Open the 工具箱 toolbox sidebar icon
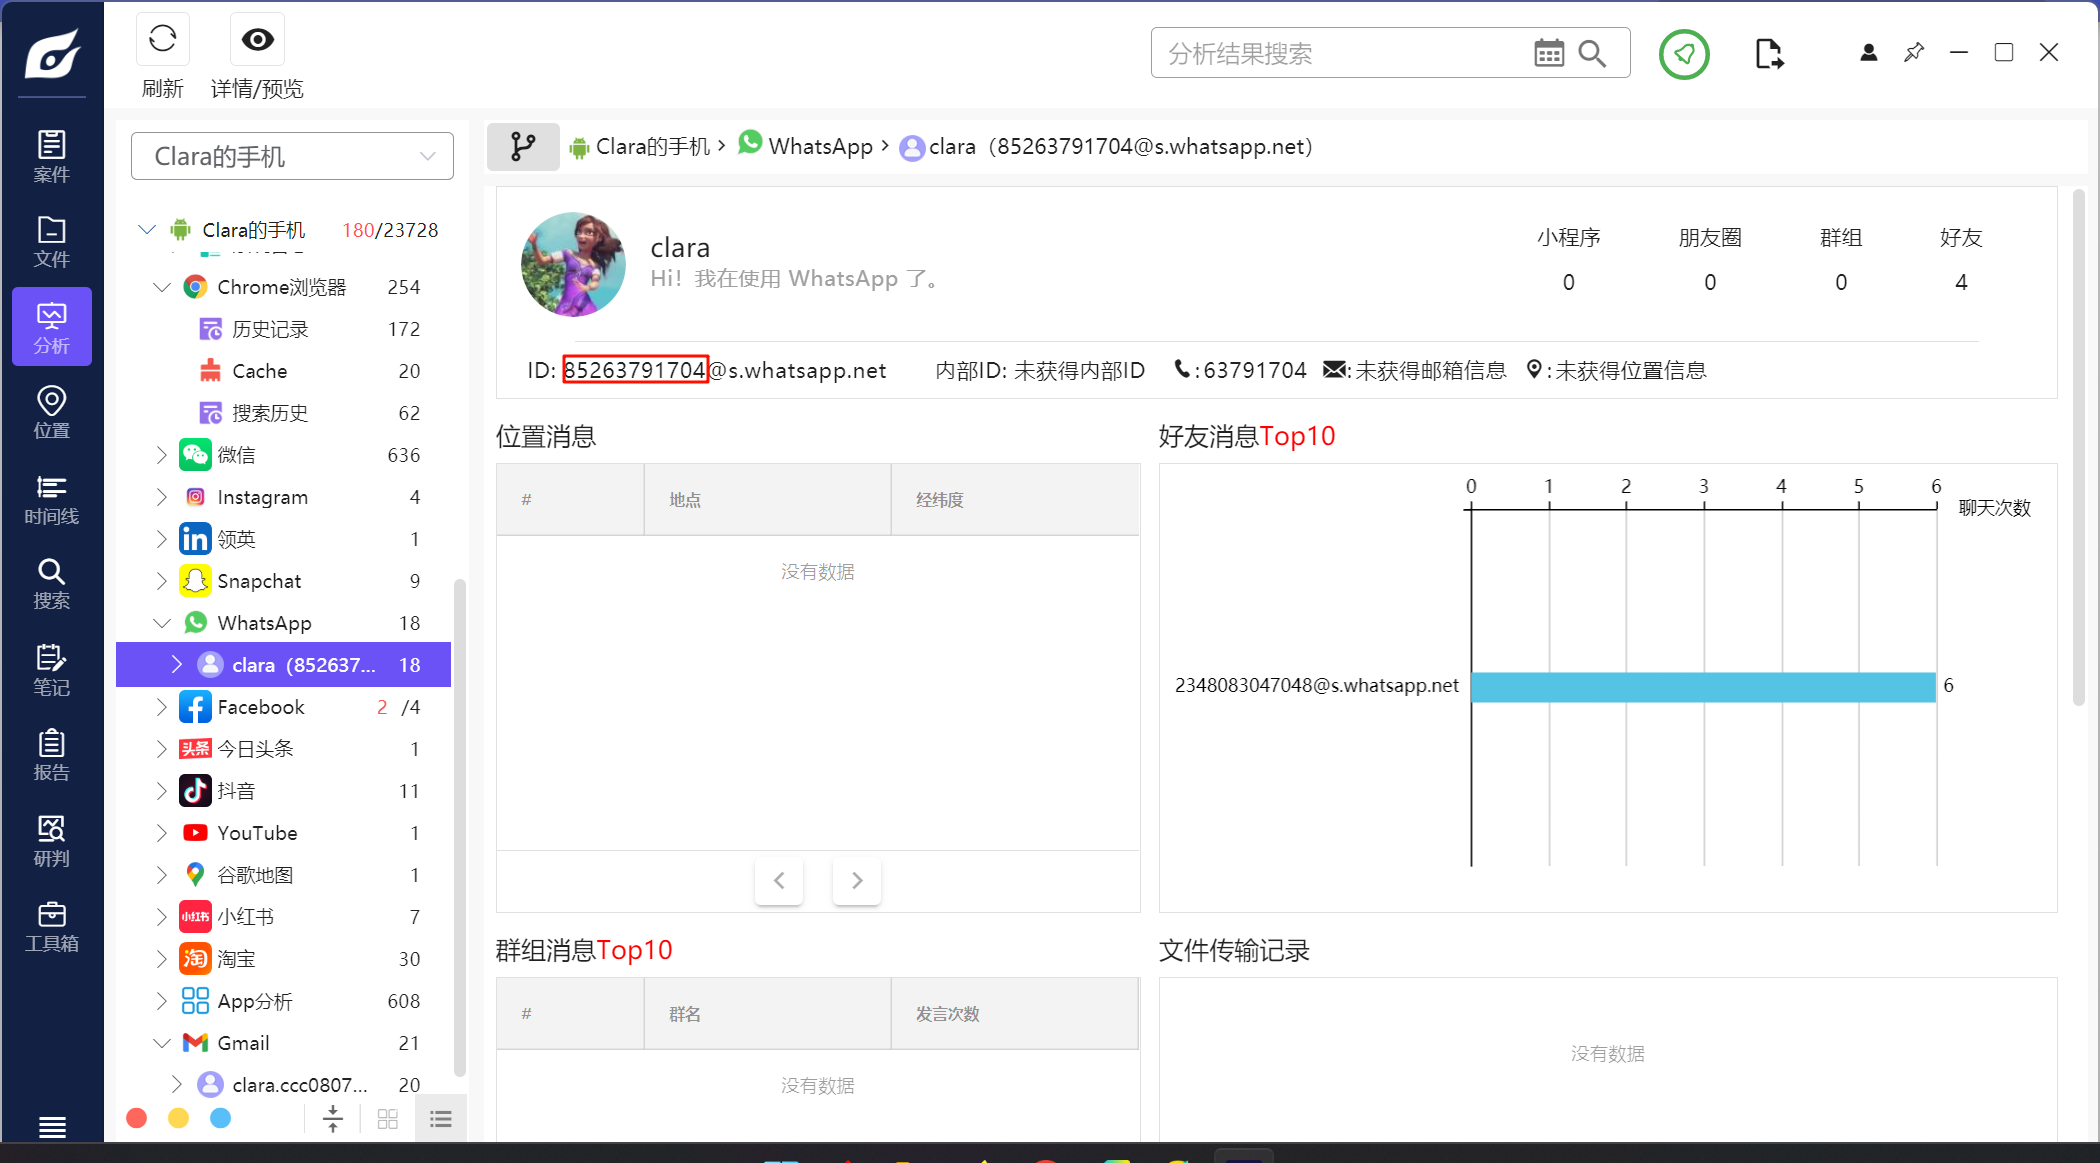2100x1163 pixels. pos(51,926)
